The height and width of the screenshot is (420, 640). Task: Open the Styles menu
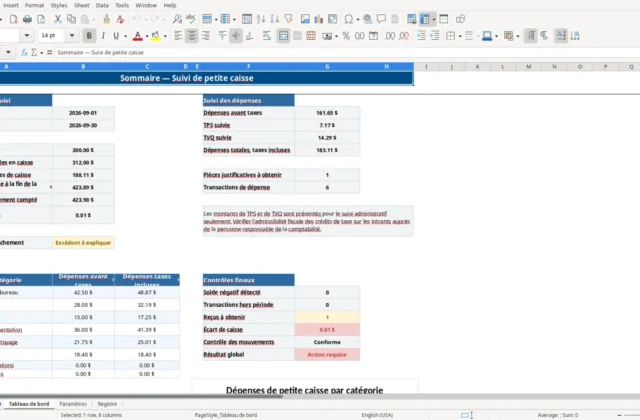pyautogui.click(x=59, y=5)
